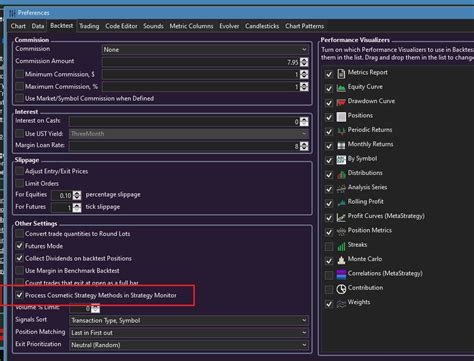Switch to the Trading tab
The height and width of the screenshot is (361, 474).
89,26
